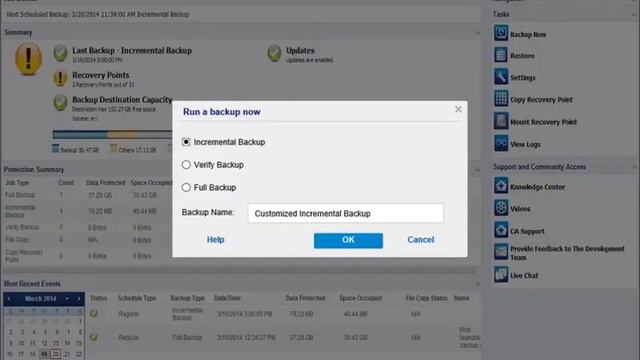Click the Provide Feedback to The Development Team link
640x360 pixels.
point(567,253)
